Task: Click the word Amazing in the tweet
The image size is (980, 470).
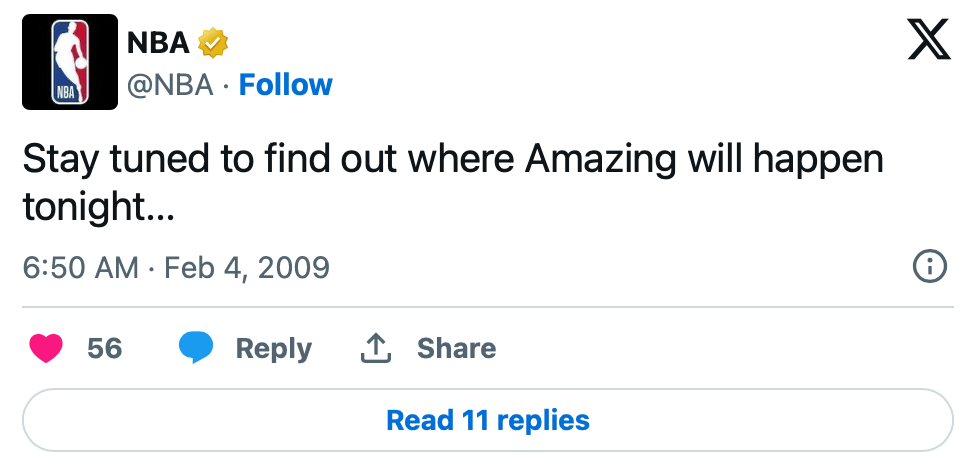Action: [601, 160]
